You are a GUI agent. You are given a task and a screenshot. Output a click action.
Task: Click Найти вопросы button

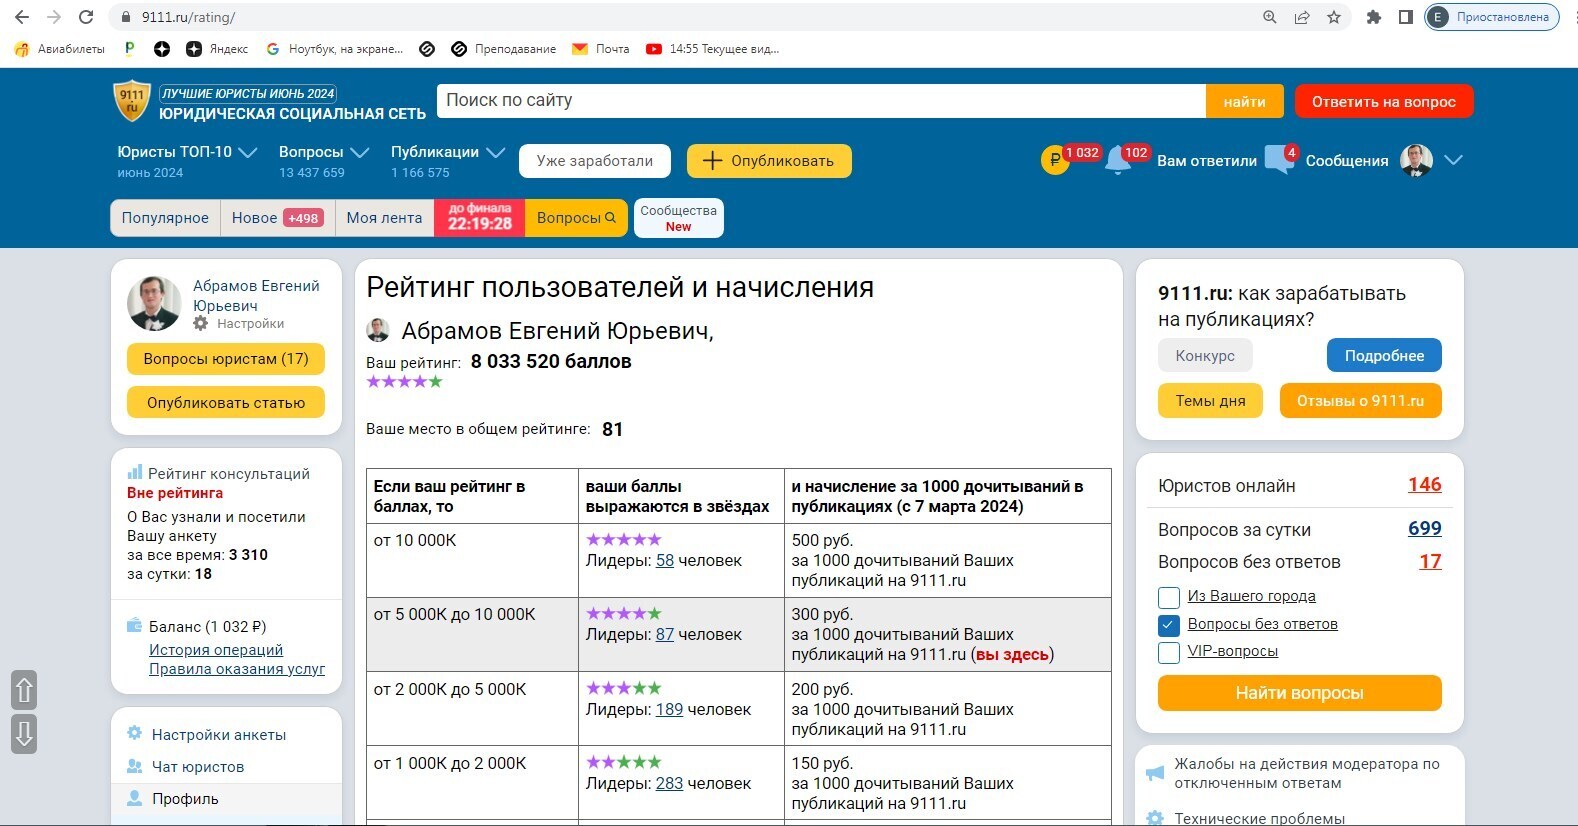[1299, 693]
